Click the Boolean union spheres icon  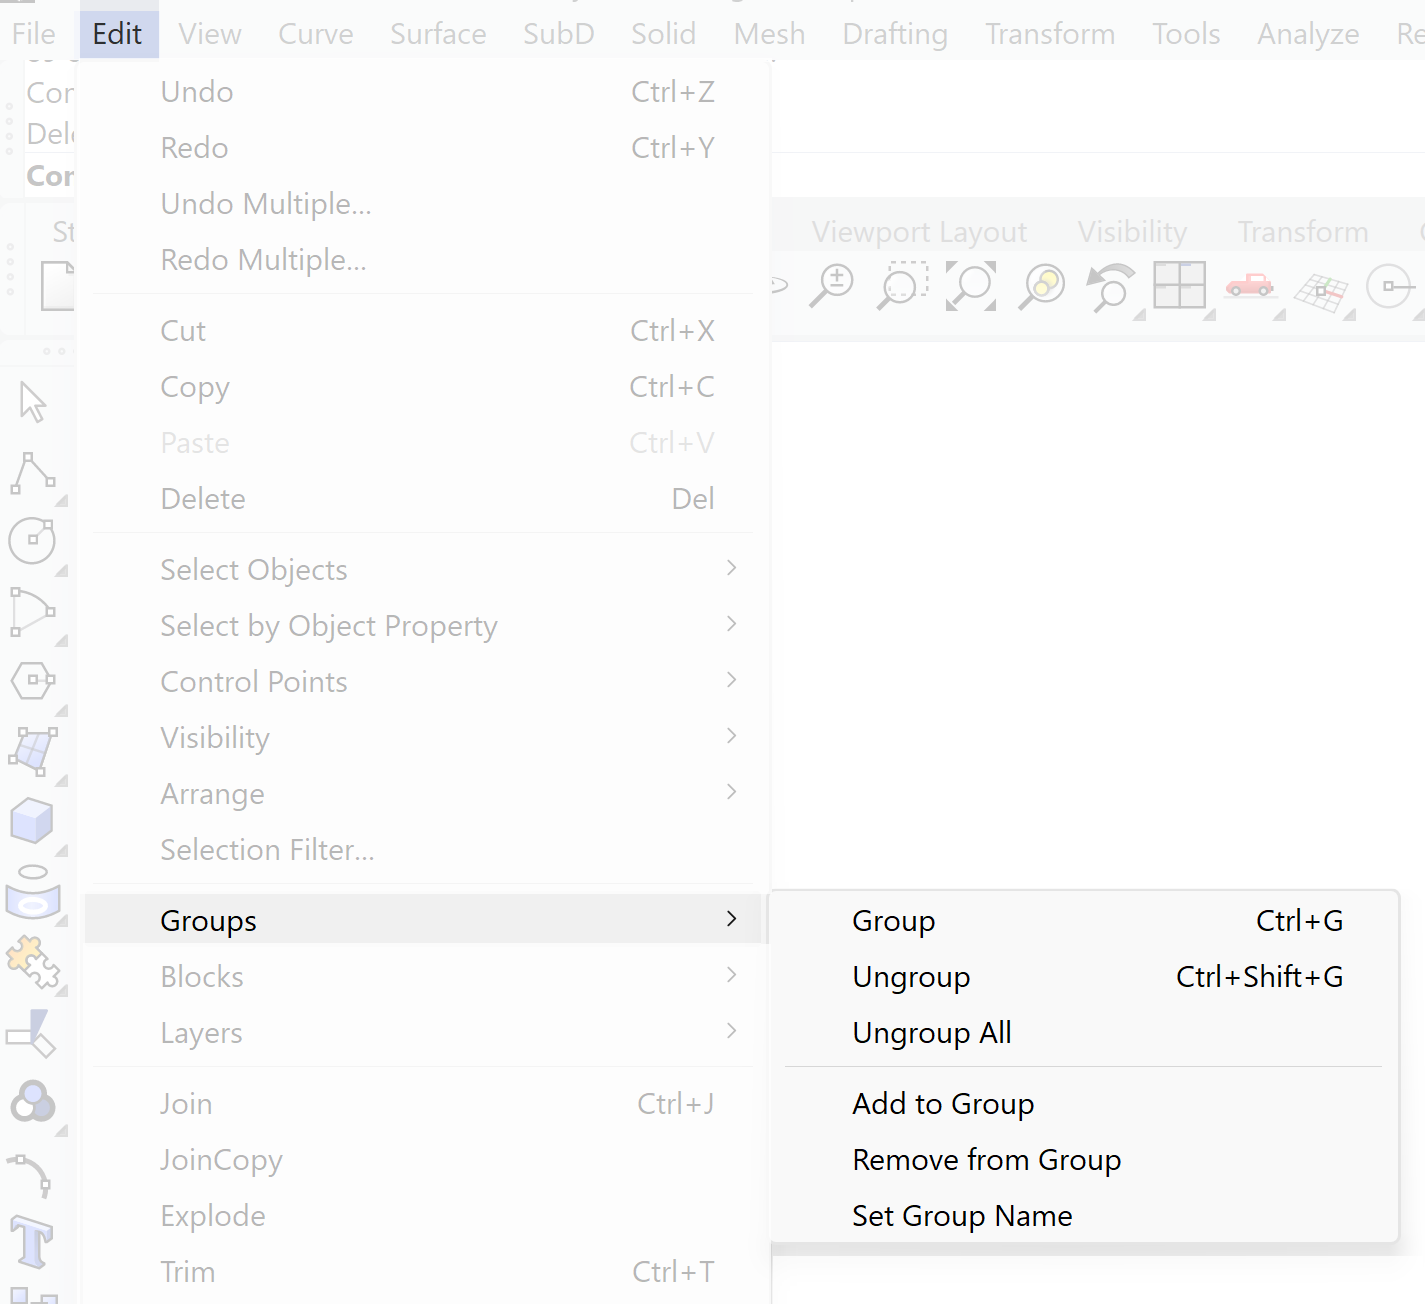[x=32, y=1102]
